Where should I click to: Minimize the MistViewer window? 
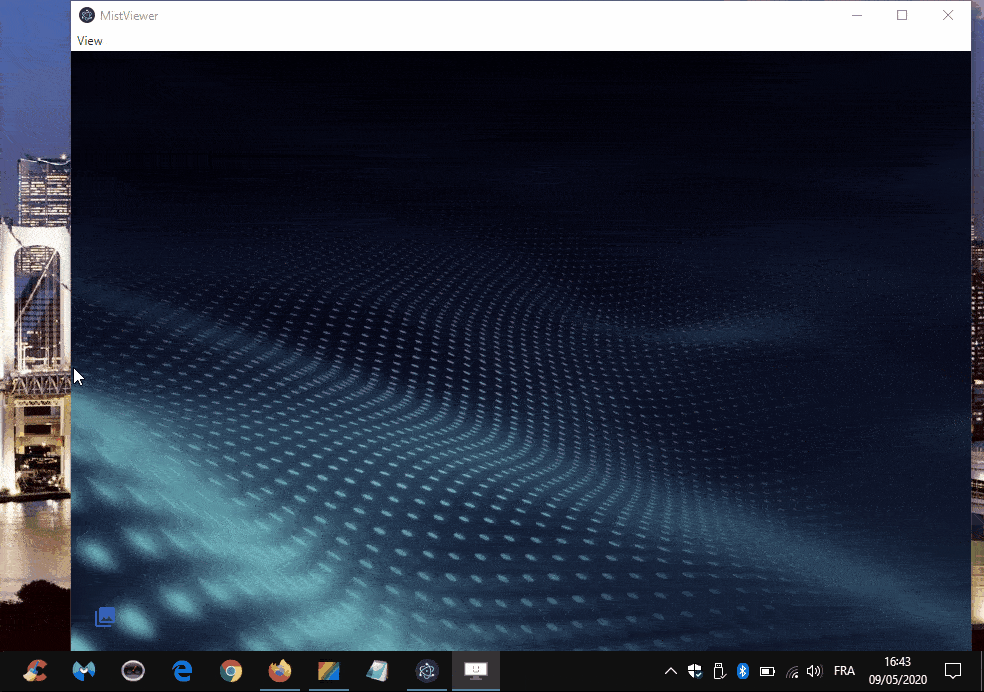click(x=857, y=15)
